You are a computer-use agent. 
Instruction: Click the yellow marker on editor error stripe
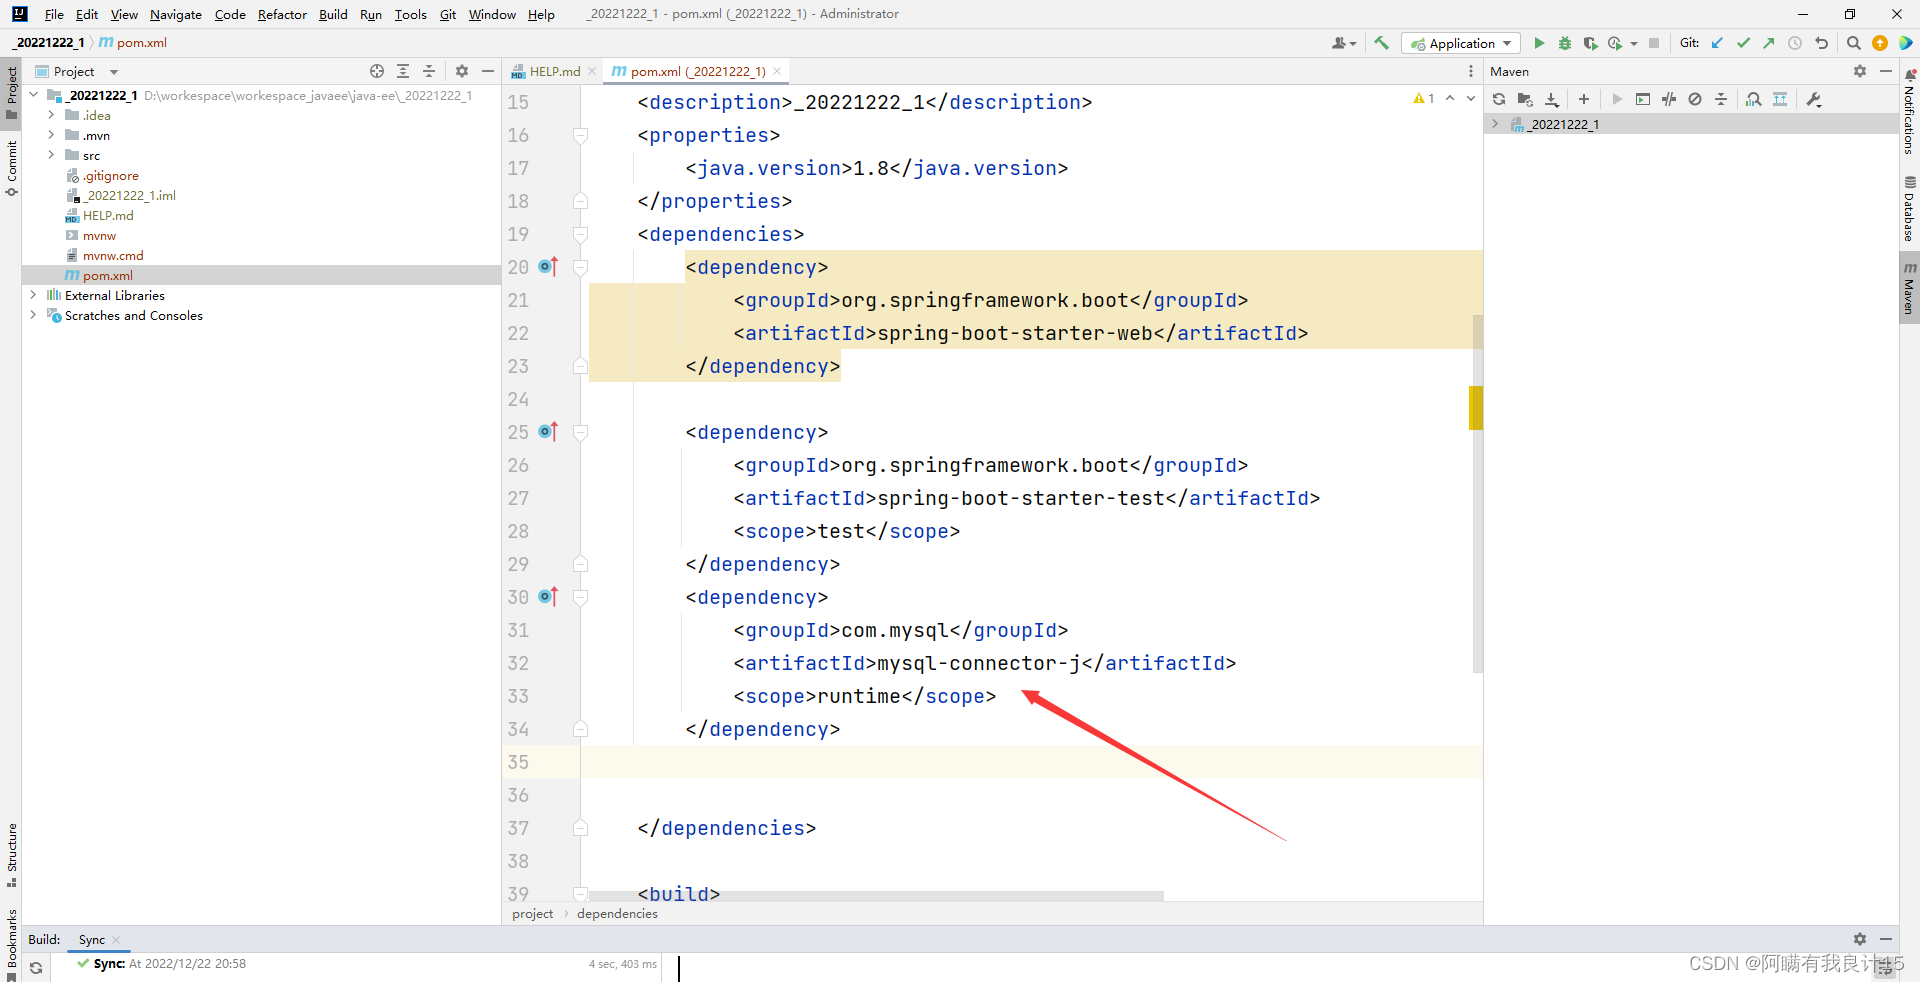pos(1475,407)
